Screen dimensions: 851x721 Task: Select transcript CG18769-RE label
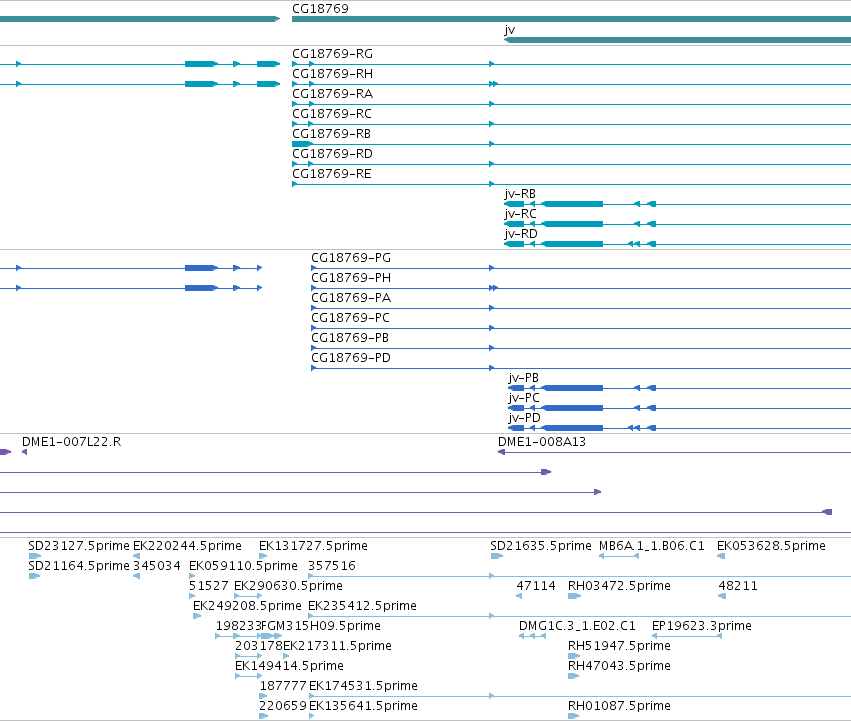coord(332,174)
